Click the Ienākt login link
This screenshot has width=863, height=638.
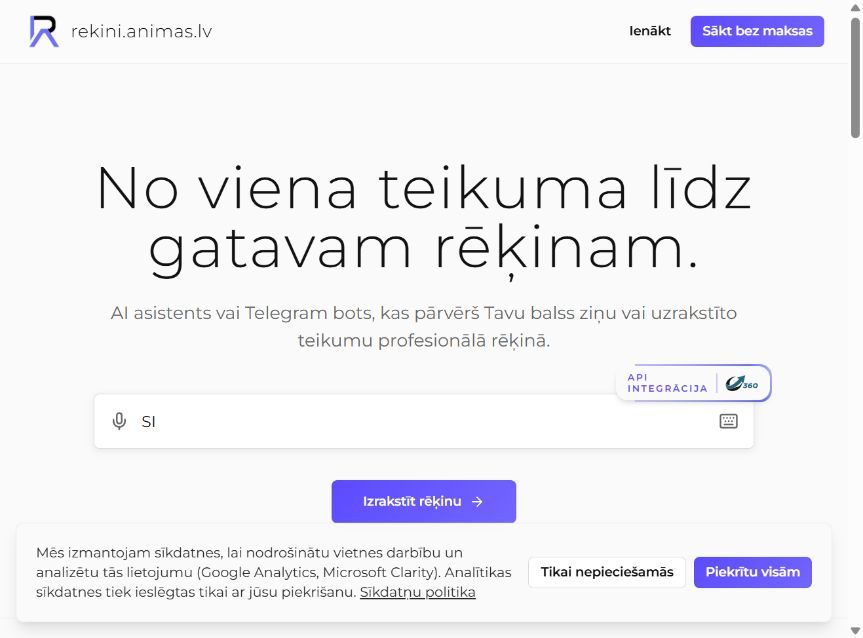[x=649, y=31]
